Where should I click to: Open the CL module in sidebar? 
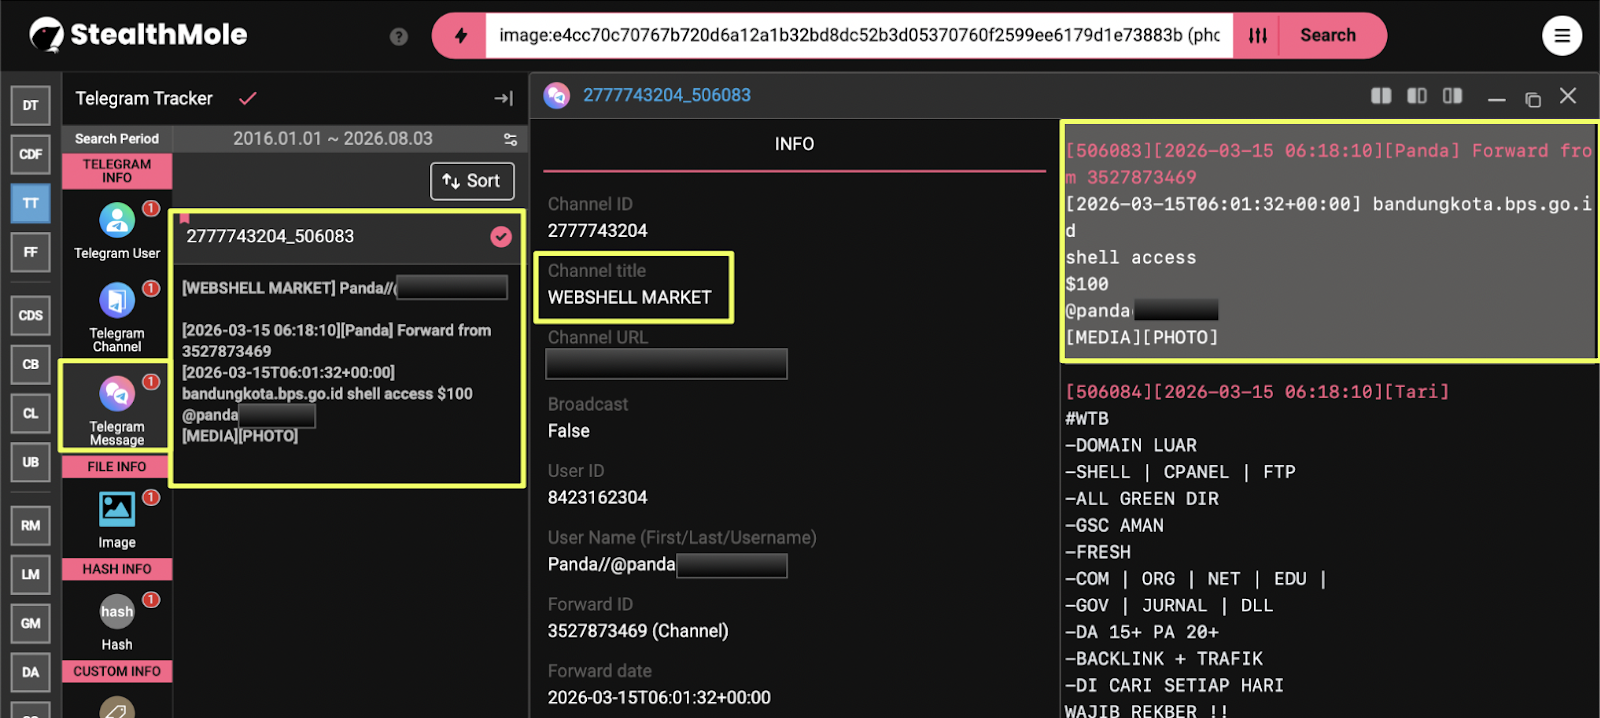point(30,413)
